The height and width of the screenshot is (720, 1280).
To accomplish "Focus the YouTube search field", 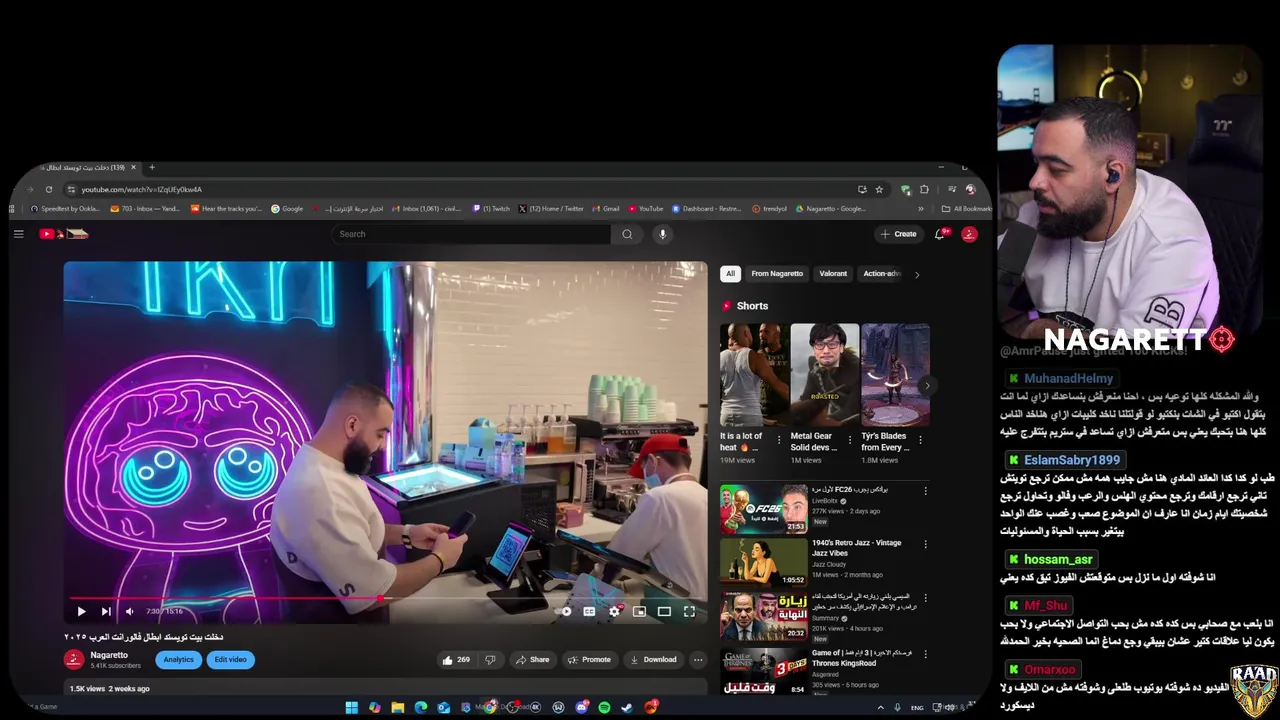I will pyautogui.click(x=472, y=234).
